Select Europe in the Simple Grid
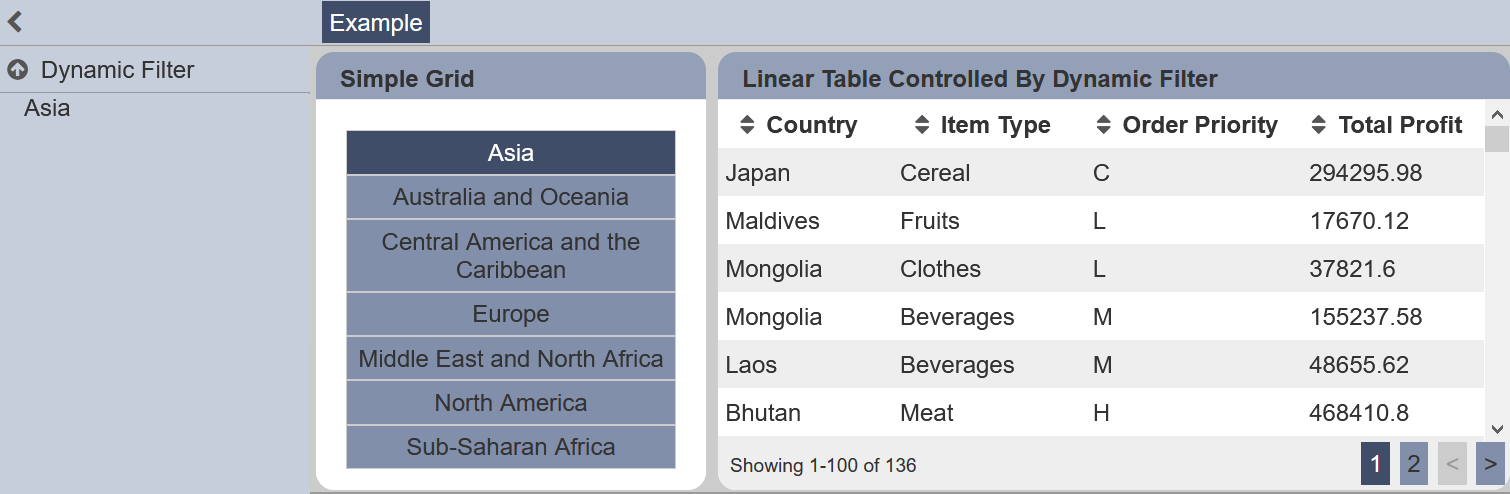Screen dimensions: 1510x494 [511, 314]
